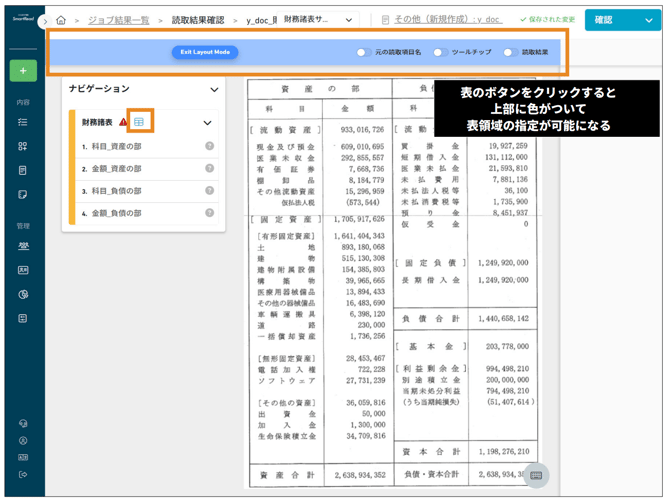670x503 pixels.
Task: Open the 財務諸表サ... document dropdown
Action: [318, 20]
